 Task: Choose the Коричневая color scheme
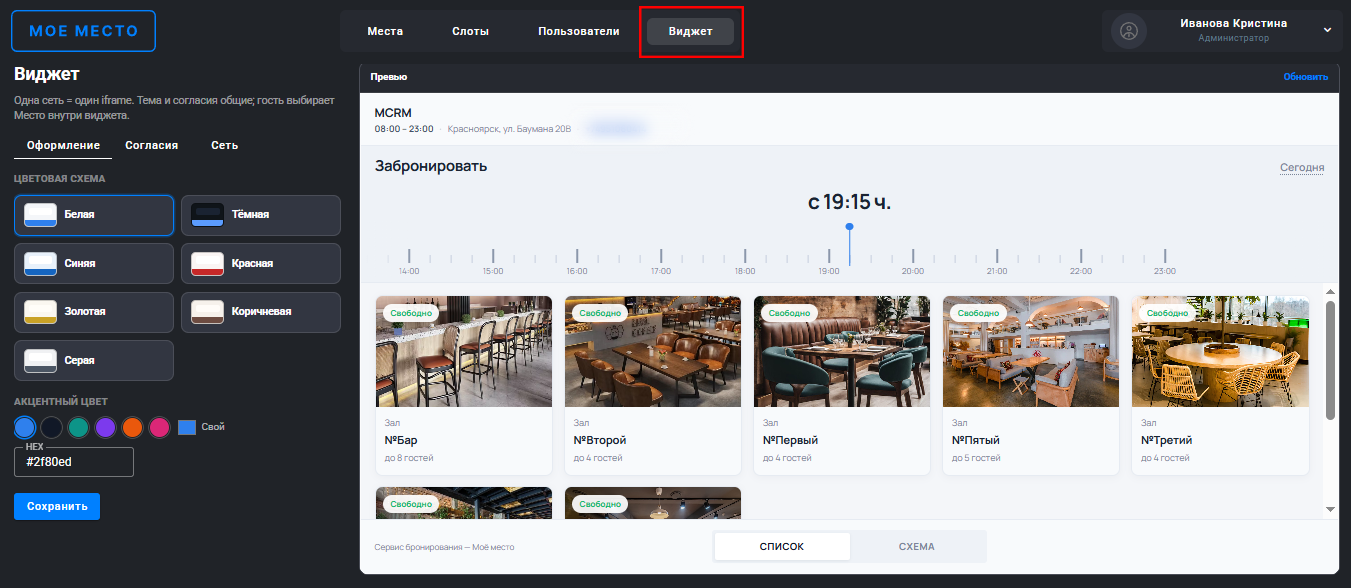pyautogui.click(x=261, y=311)
